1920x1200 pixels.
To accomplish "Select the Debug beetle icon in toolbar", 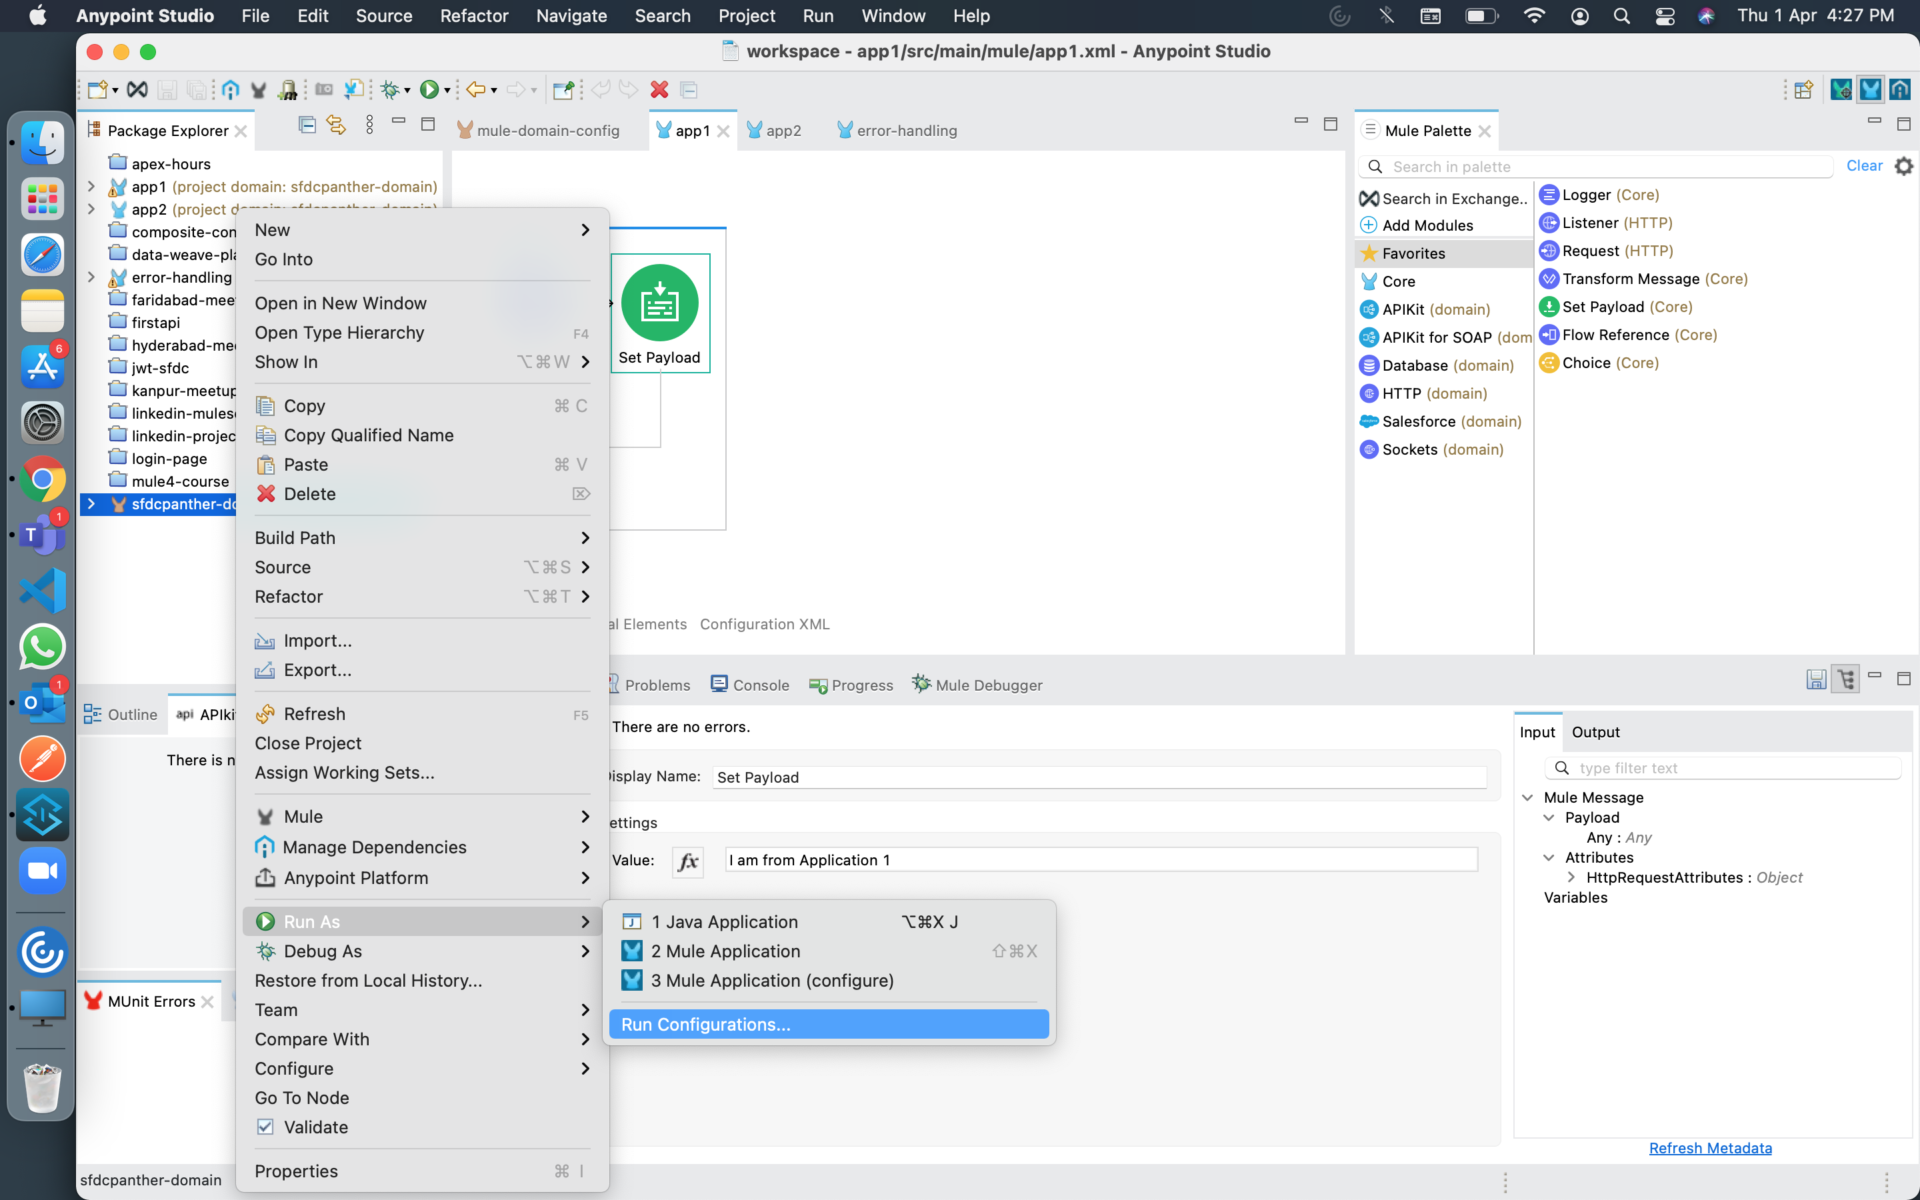I will point(390,89).
